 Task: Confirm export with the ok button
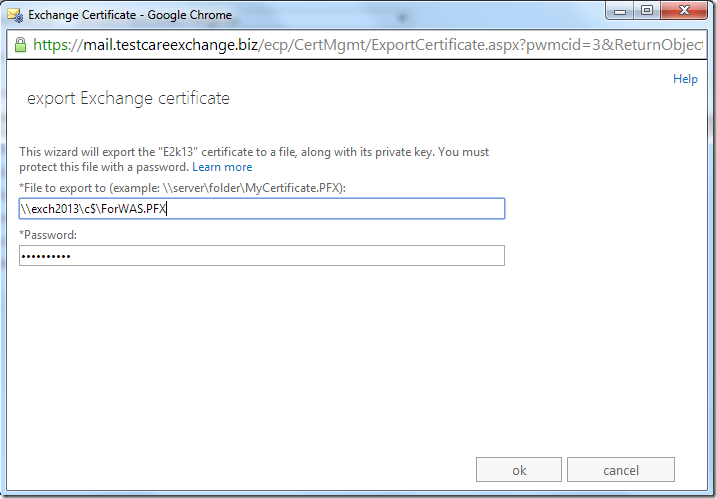[519, 470]
